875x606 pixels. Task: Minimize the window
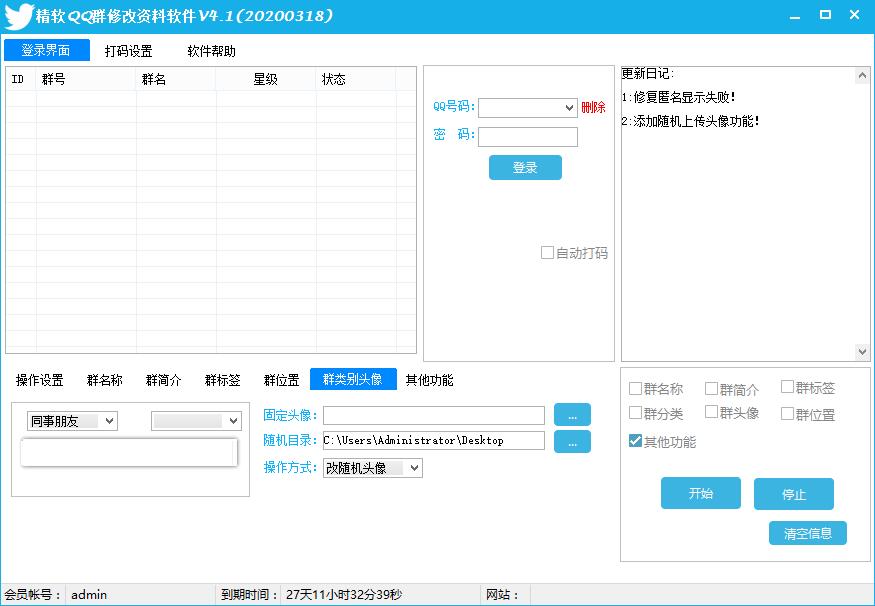coord(795,16)
